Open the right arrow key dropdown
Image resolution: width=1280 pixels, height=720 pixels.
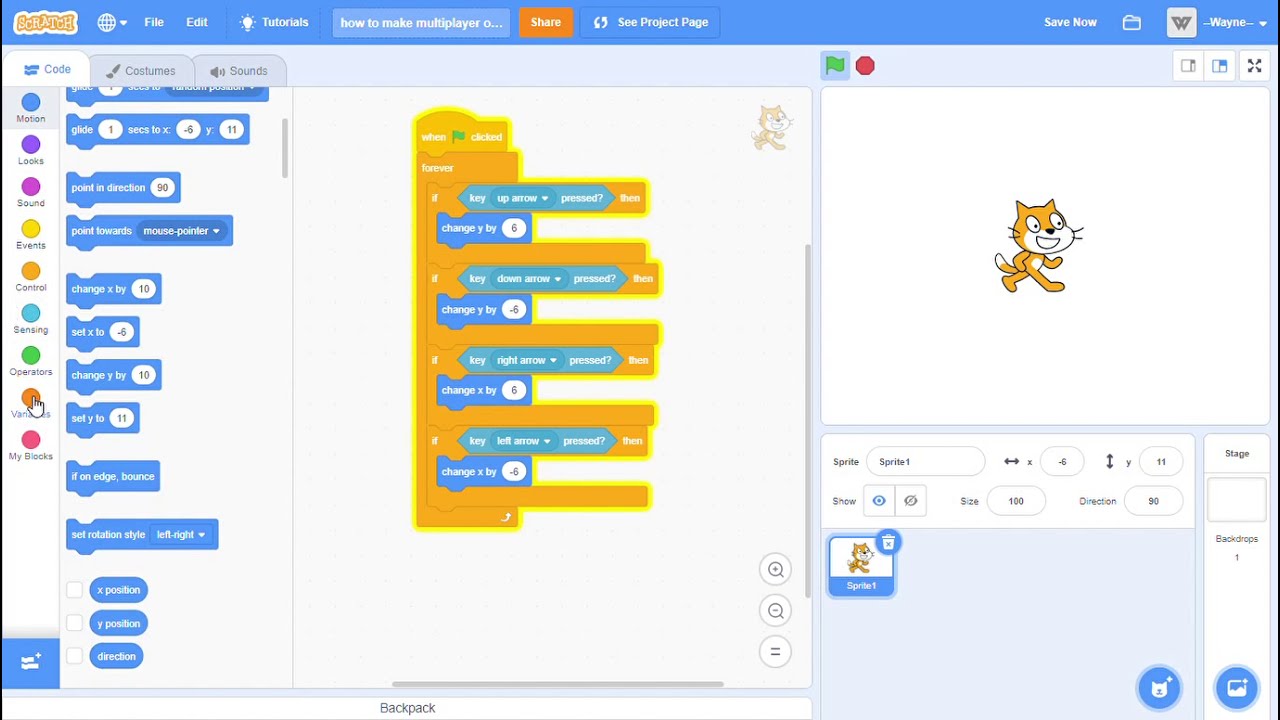[x=527, y=360]
